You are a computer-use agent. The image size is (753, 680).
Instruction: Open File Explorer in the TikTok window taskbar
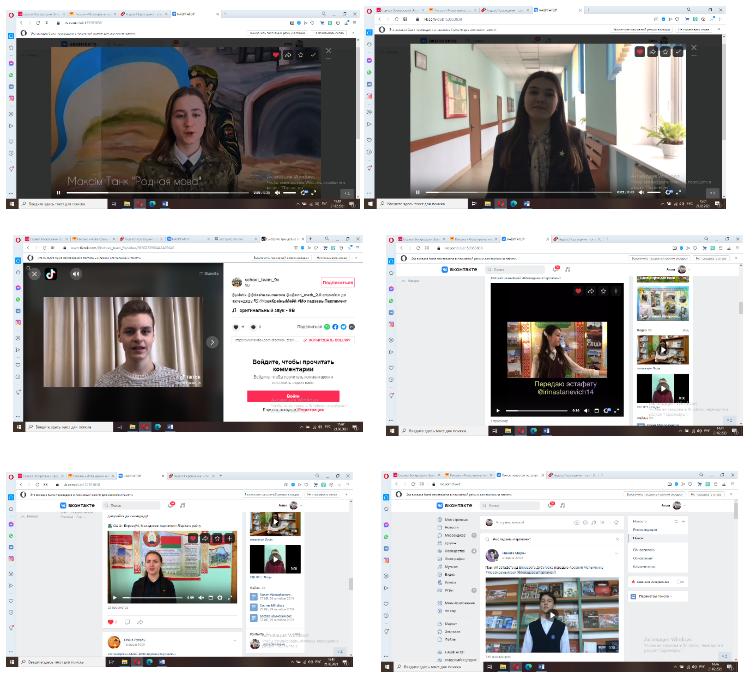pyautogui.click(x=132, y=426)
